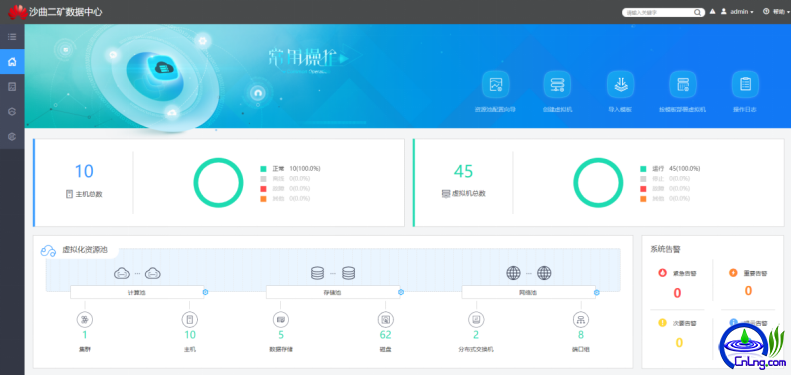Click the 重要告警 count 0
The width and height of the screenshot is (791, 375).
[x=748, y=291]
